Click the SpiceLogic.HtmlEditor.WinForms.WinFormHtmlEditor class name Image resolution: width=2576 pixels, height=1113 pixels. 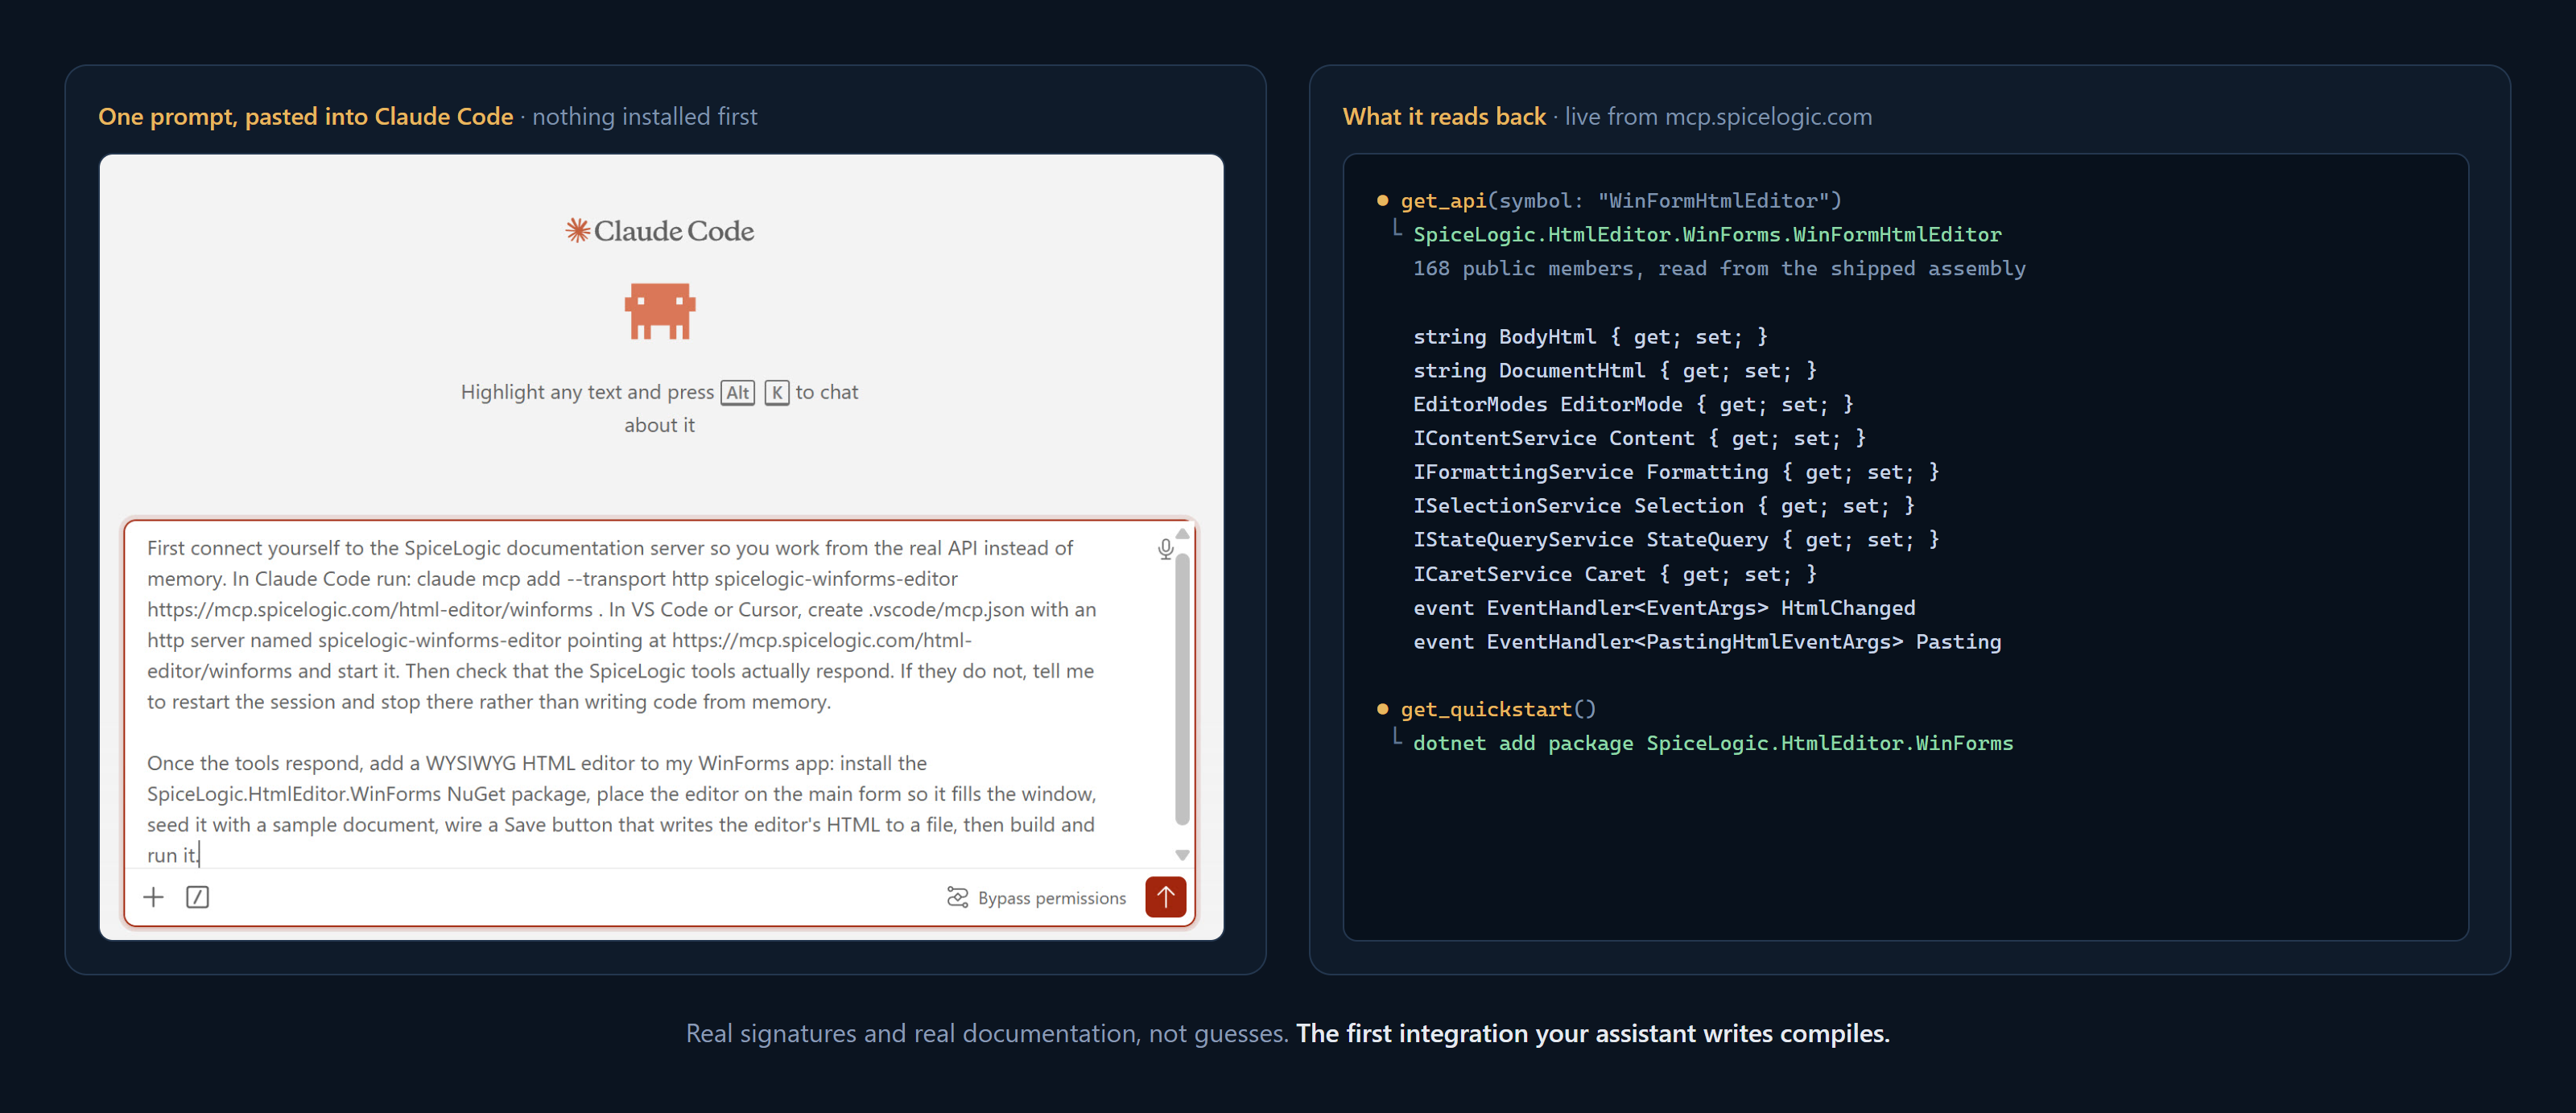1707,235
